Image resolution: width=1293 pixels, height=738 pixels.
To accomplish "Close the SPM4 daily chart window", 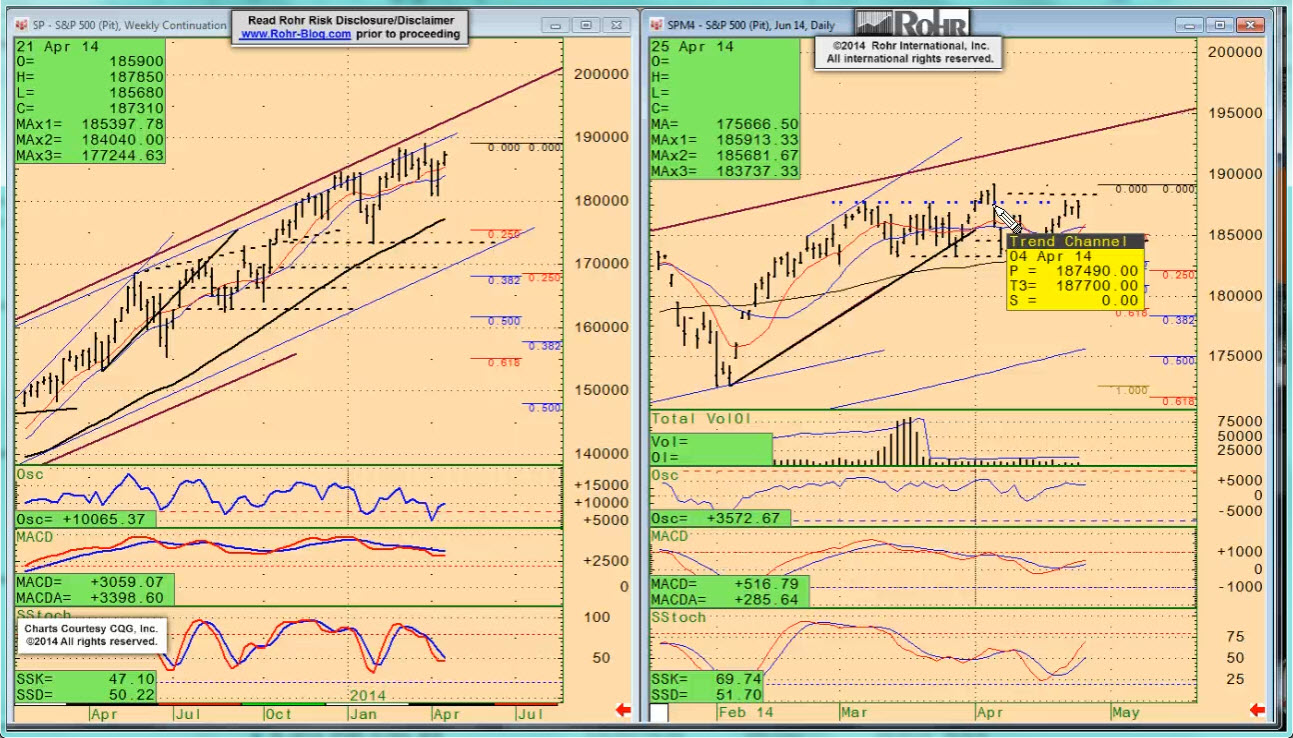I will pos(1249,25).
